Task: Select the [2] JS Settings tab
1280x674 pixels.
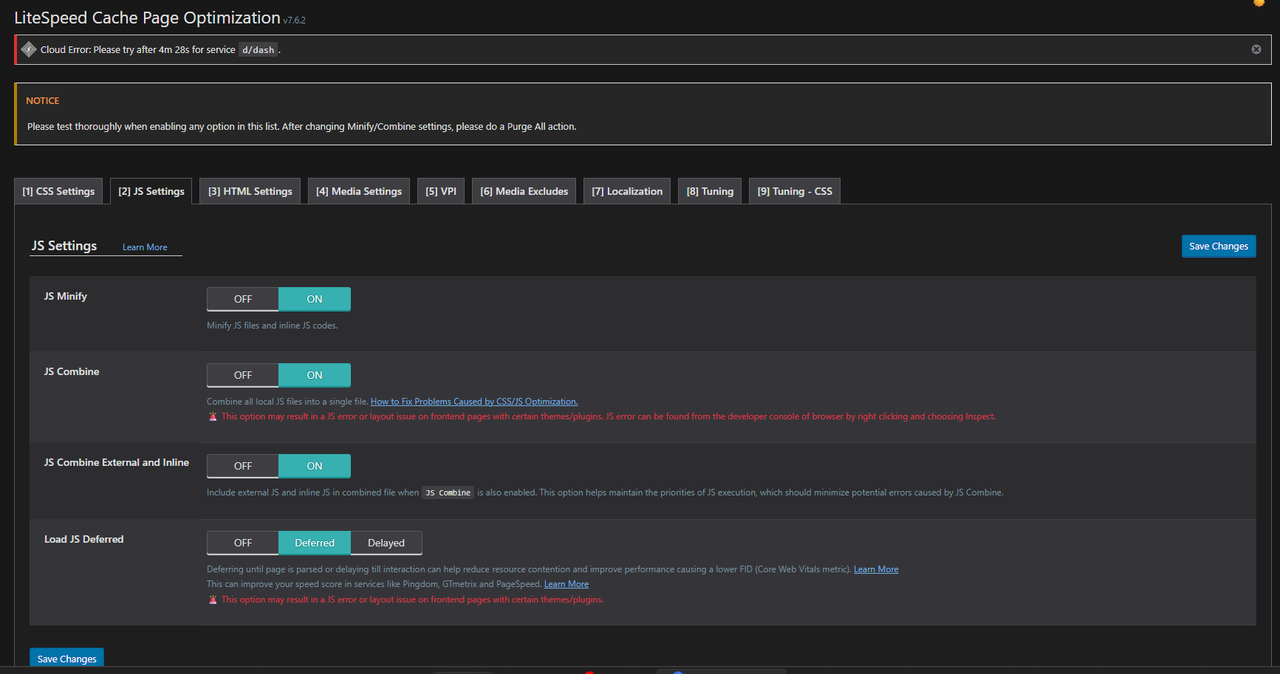Action: click(151, 191)
